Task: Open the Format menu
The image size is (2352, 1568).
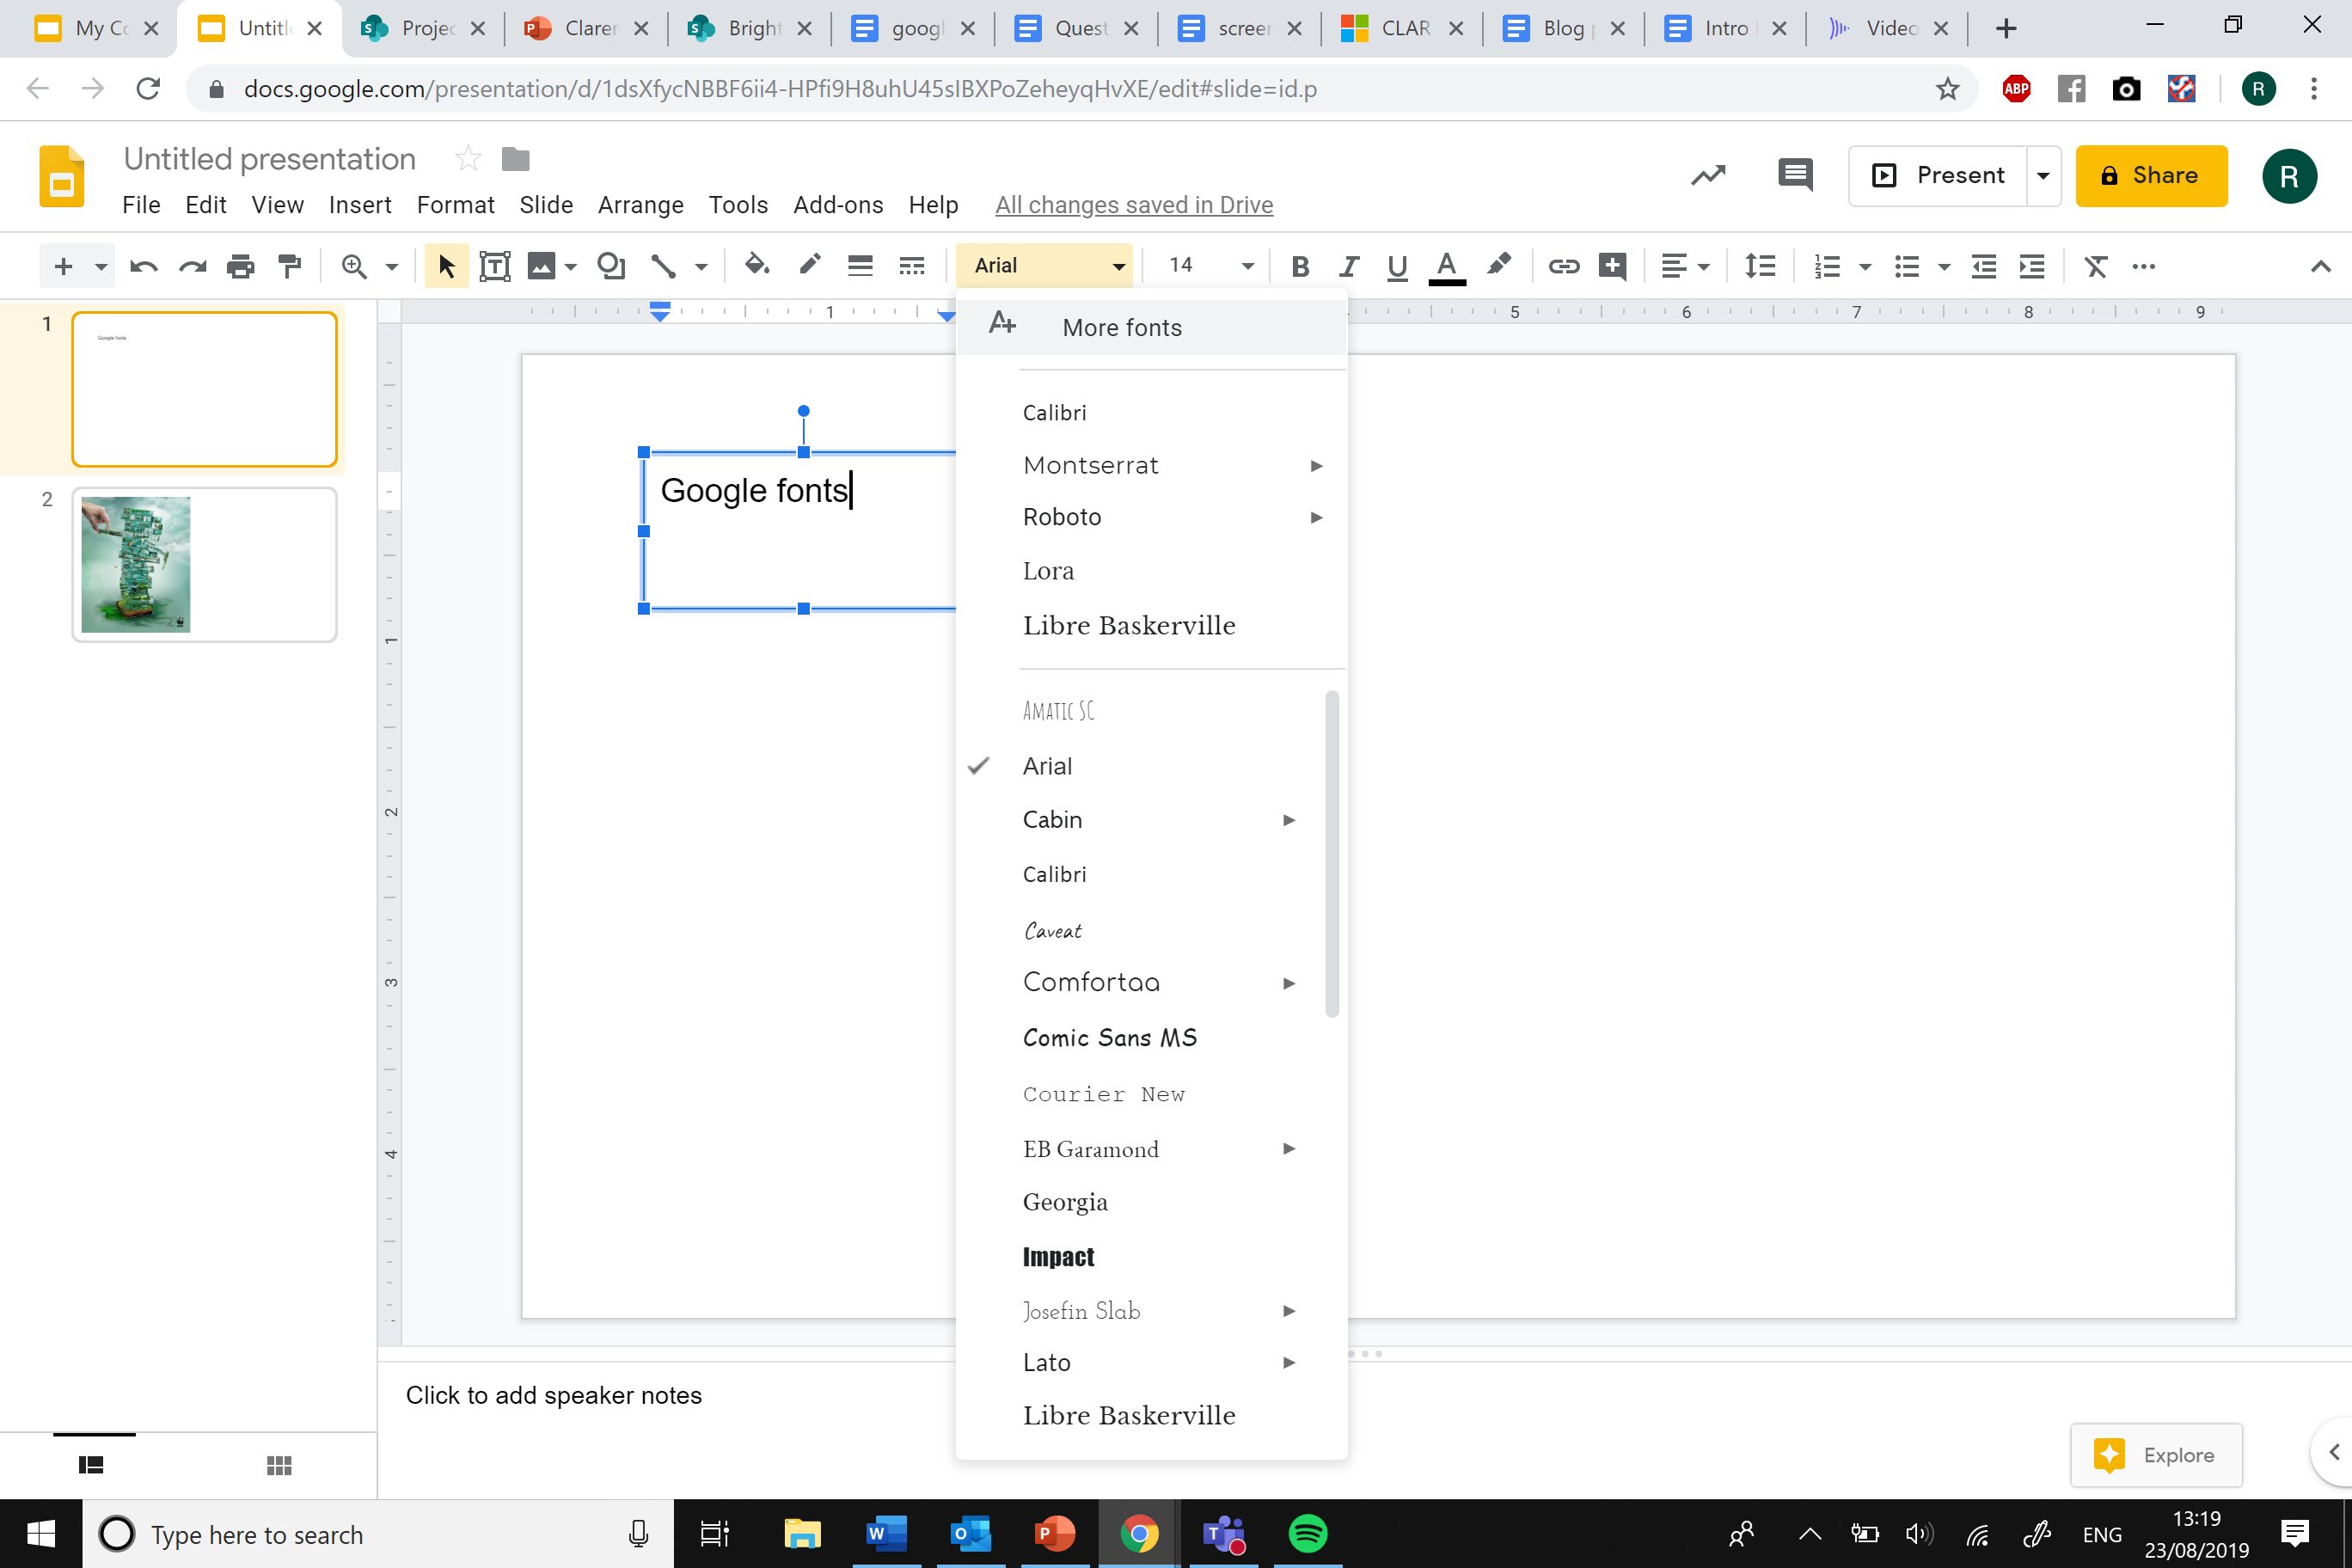Action: tap(455, 205)
